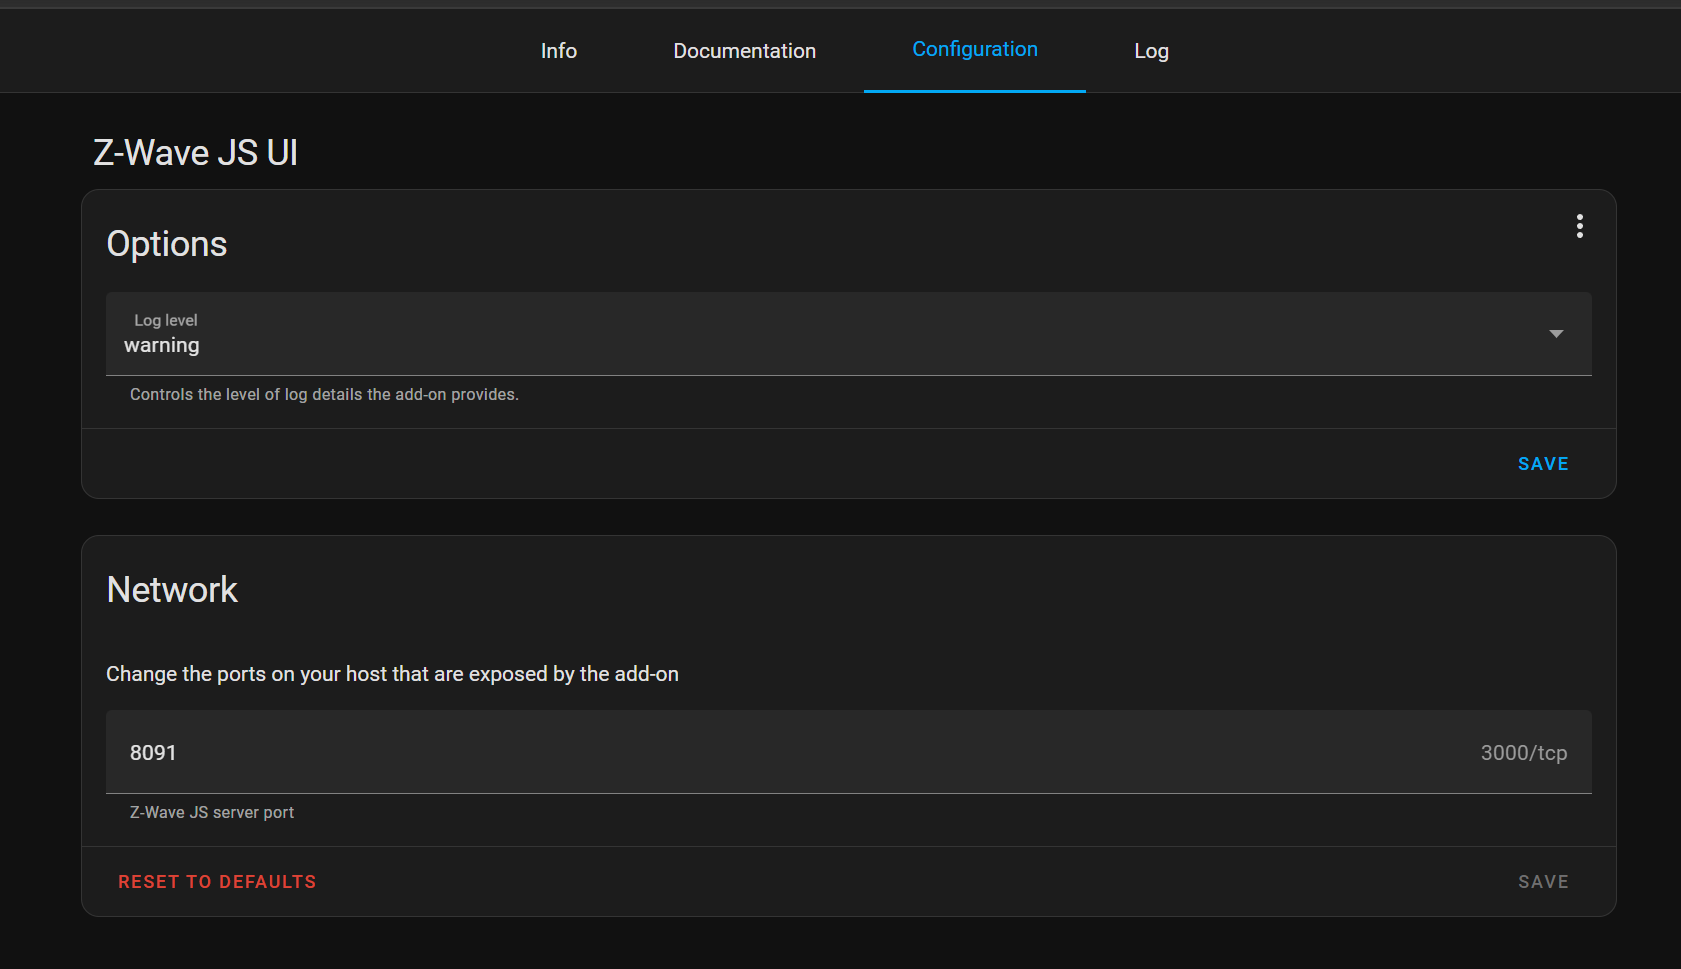Expand the Log level dropdown arrow

pos(1556,334)
